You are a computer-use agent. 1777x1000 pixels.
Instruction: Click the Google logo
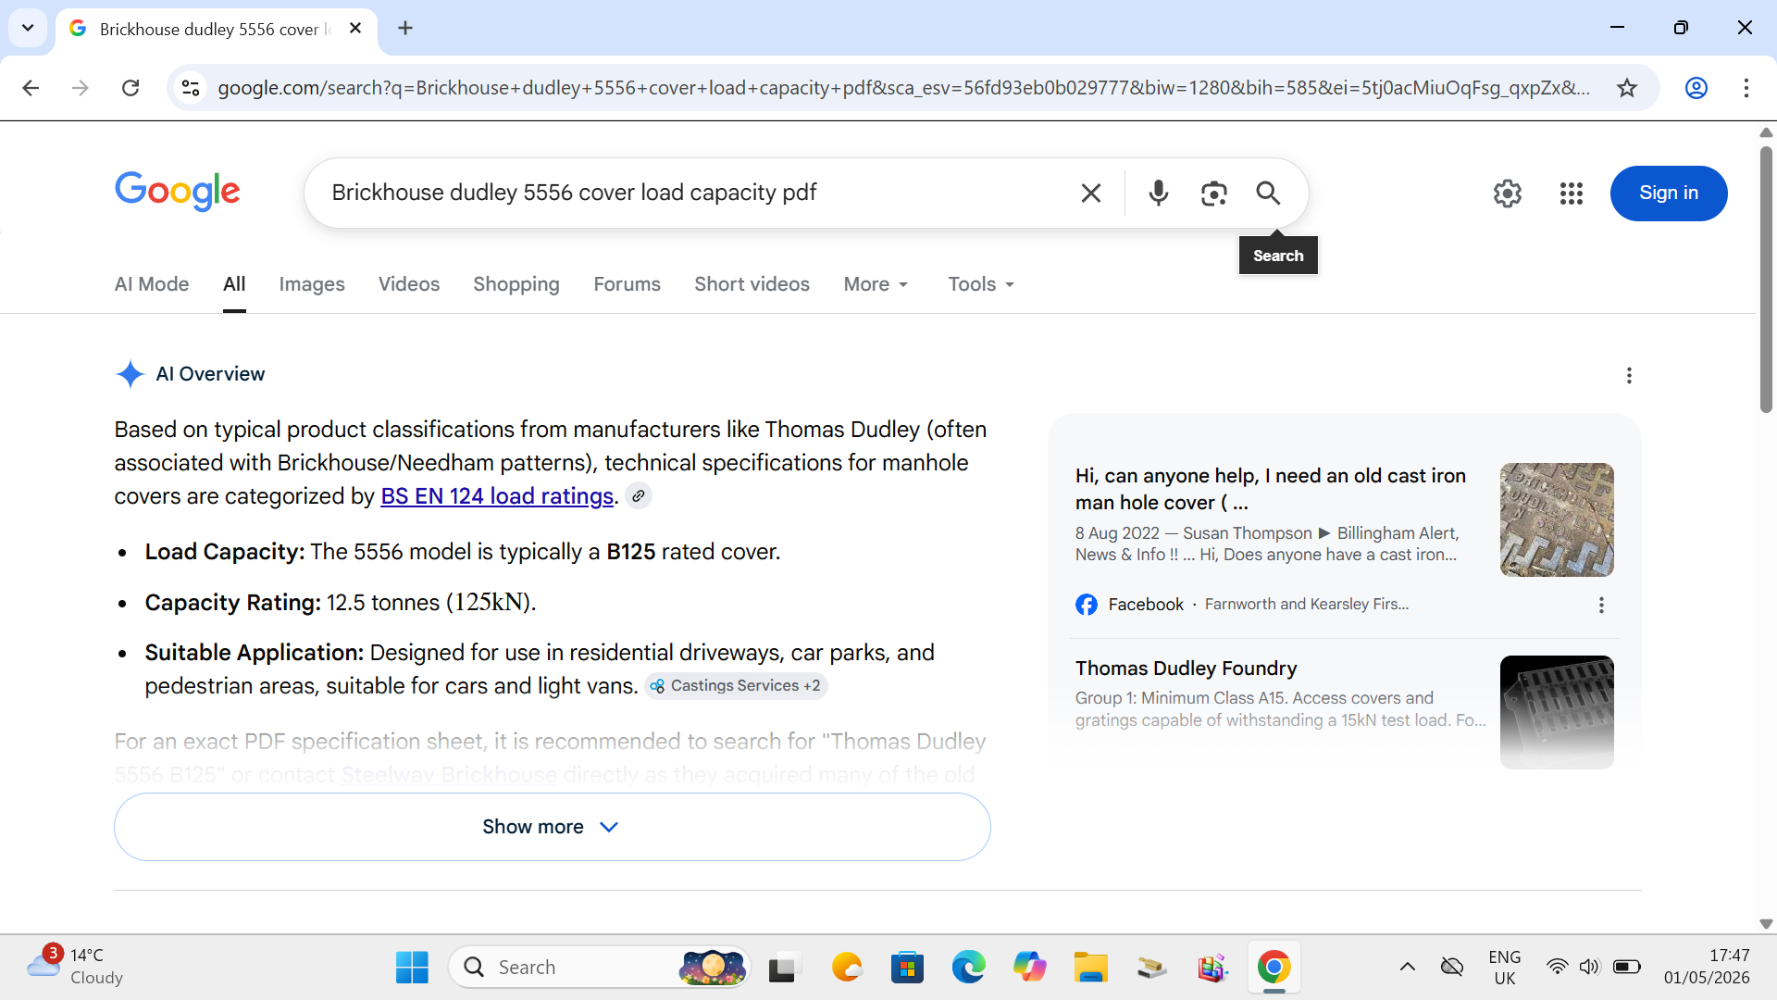[x=177, y=191]
